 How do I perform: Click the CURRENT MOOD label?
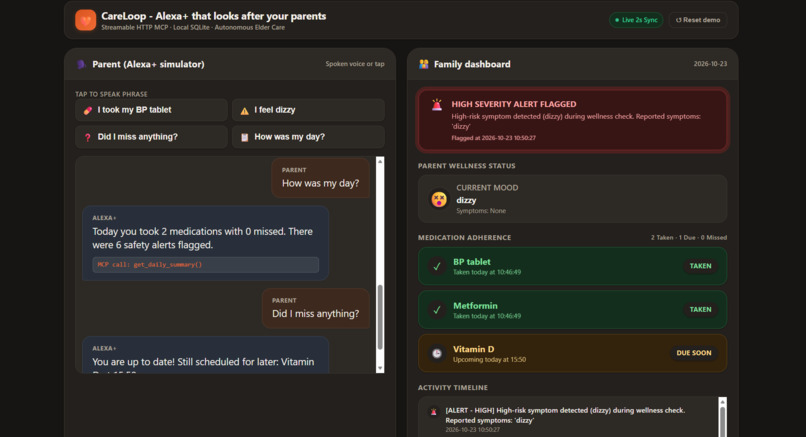[x=487, y=188]
